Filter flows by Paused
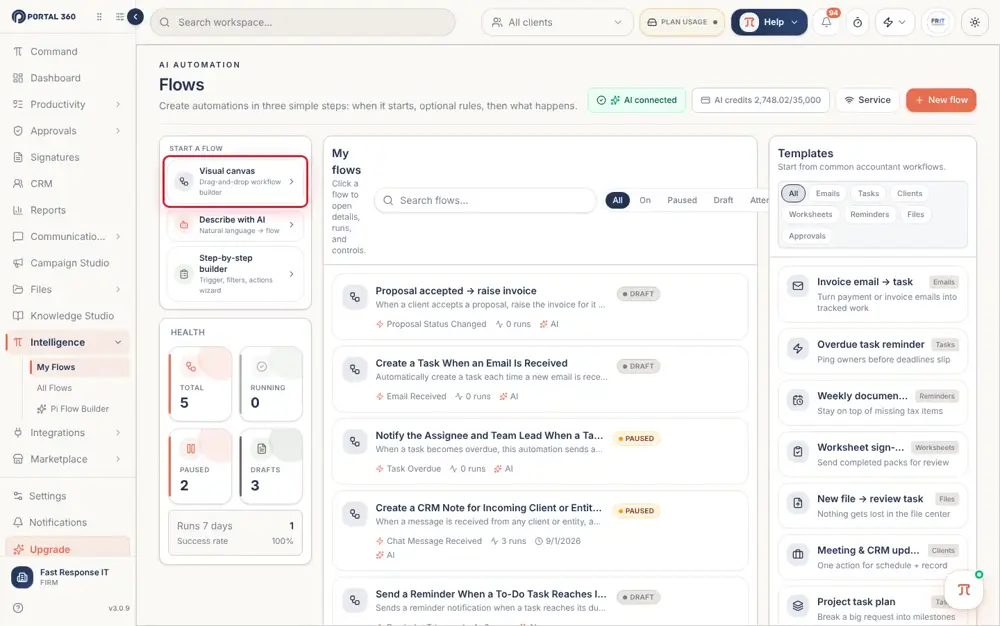The width and height of the screenshot is (1000, 626). point(682,200)
